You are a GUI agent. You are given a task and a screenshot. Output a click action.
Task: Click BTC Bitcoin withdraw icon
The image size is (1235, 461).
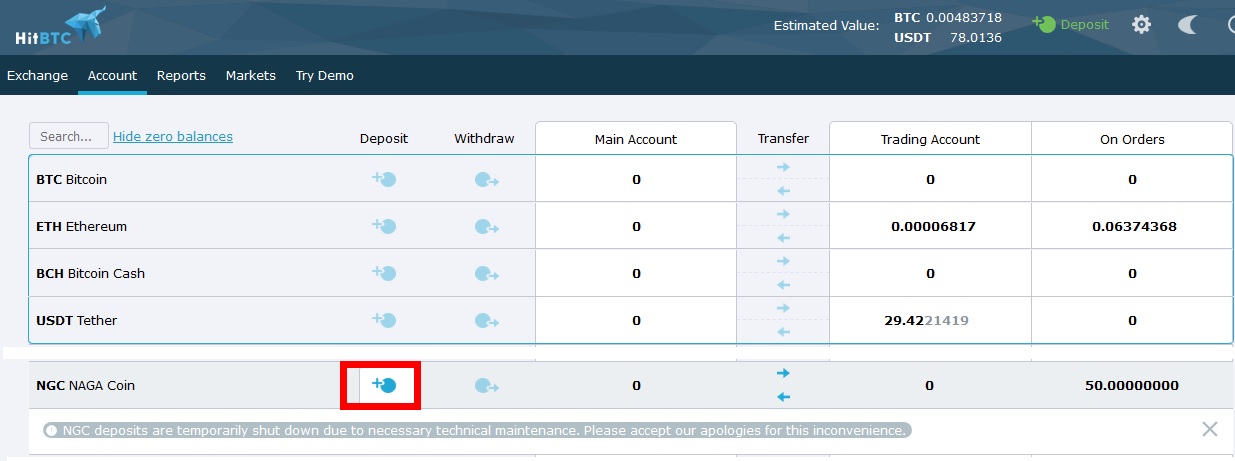tap(486, 180)
